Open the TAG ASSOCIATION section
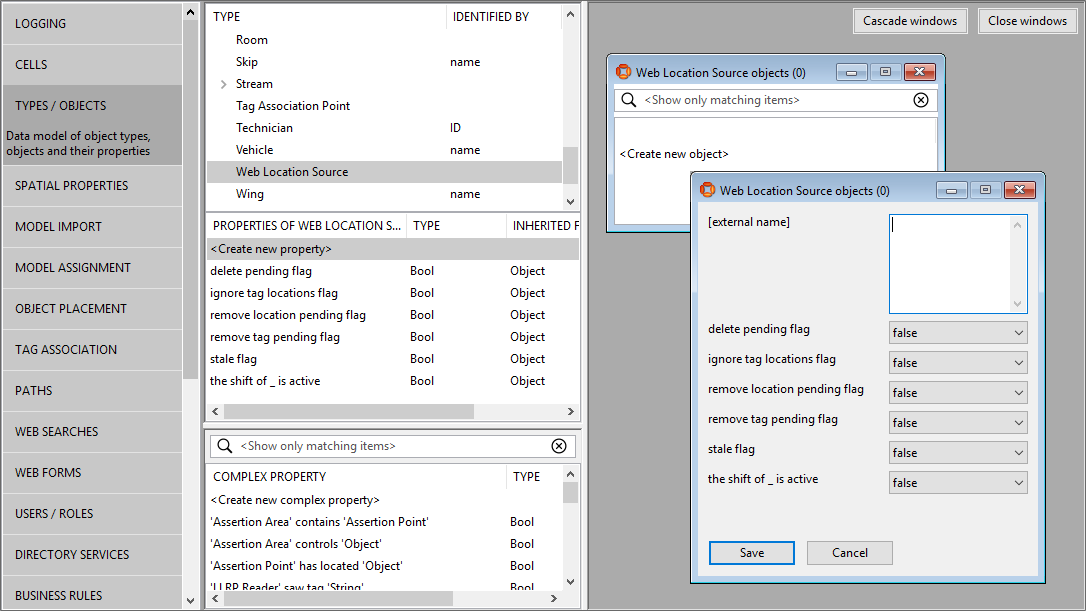 [92, 349]
